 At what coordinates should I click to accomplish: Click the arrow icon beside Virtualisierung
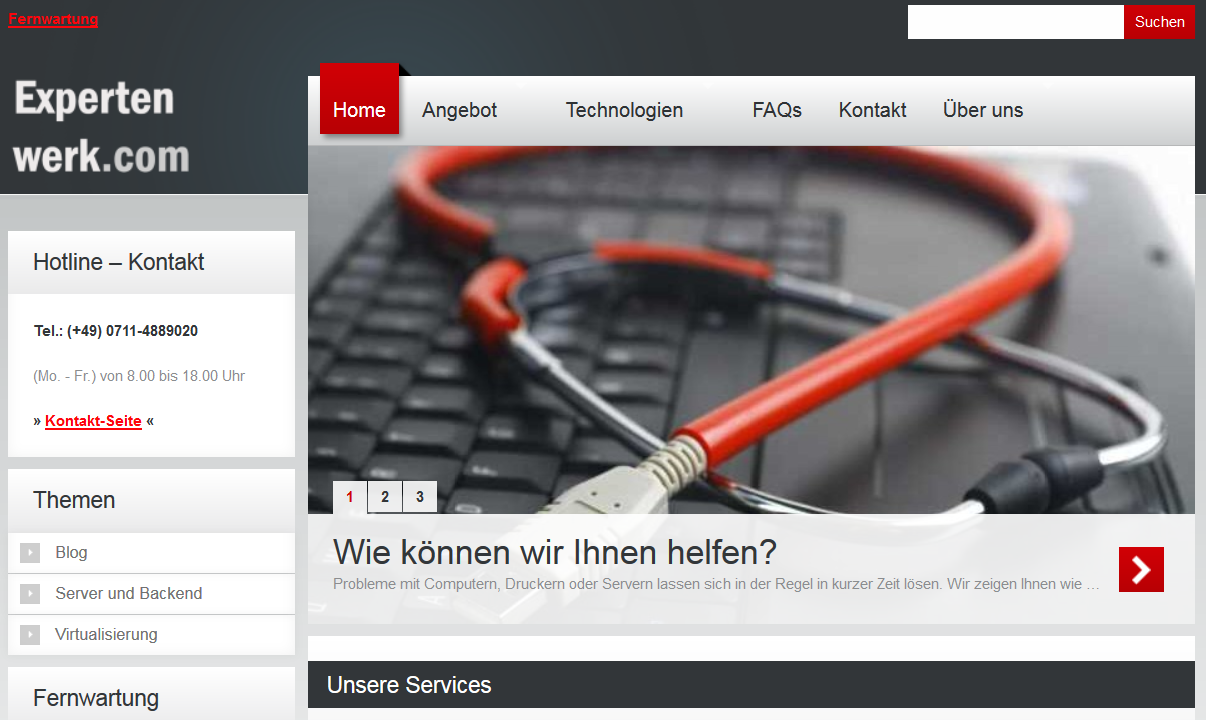[x=30, y=634]
